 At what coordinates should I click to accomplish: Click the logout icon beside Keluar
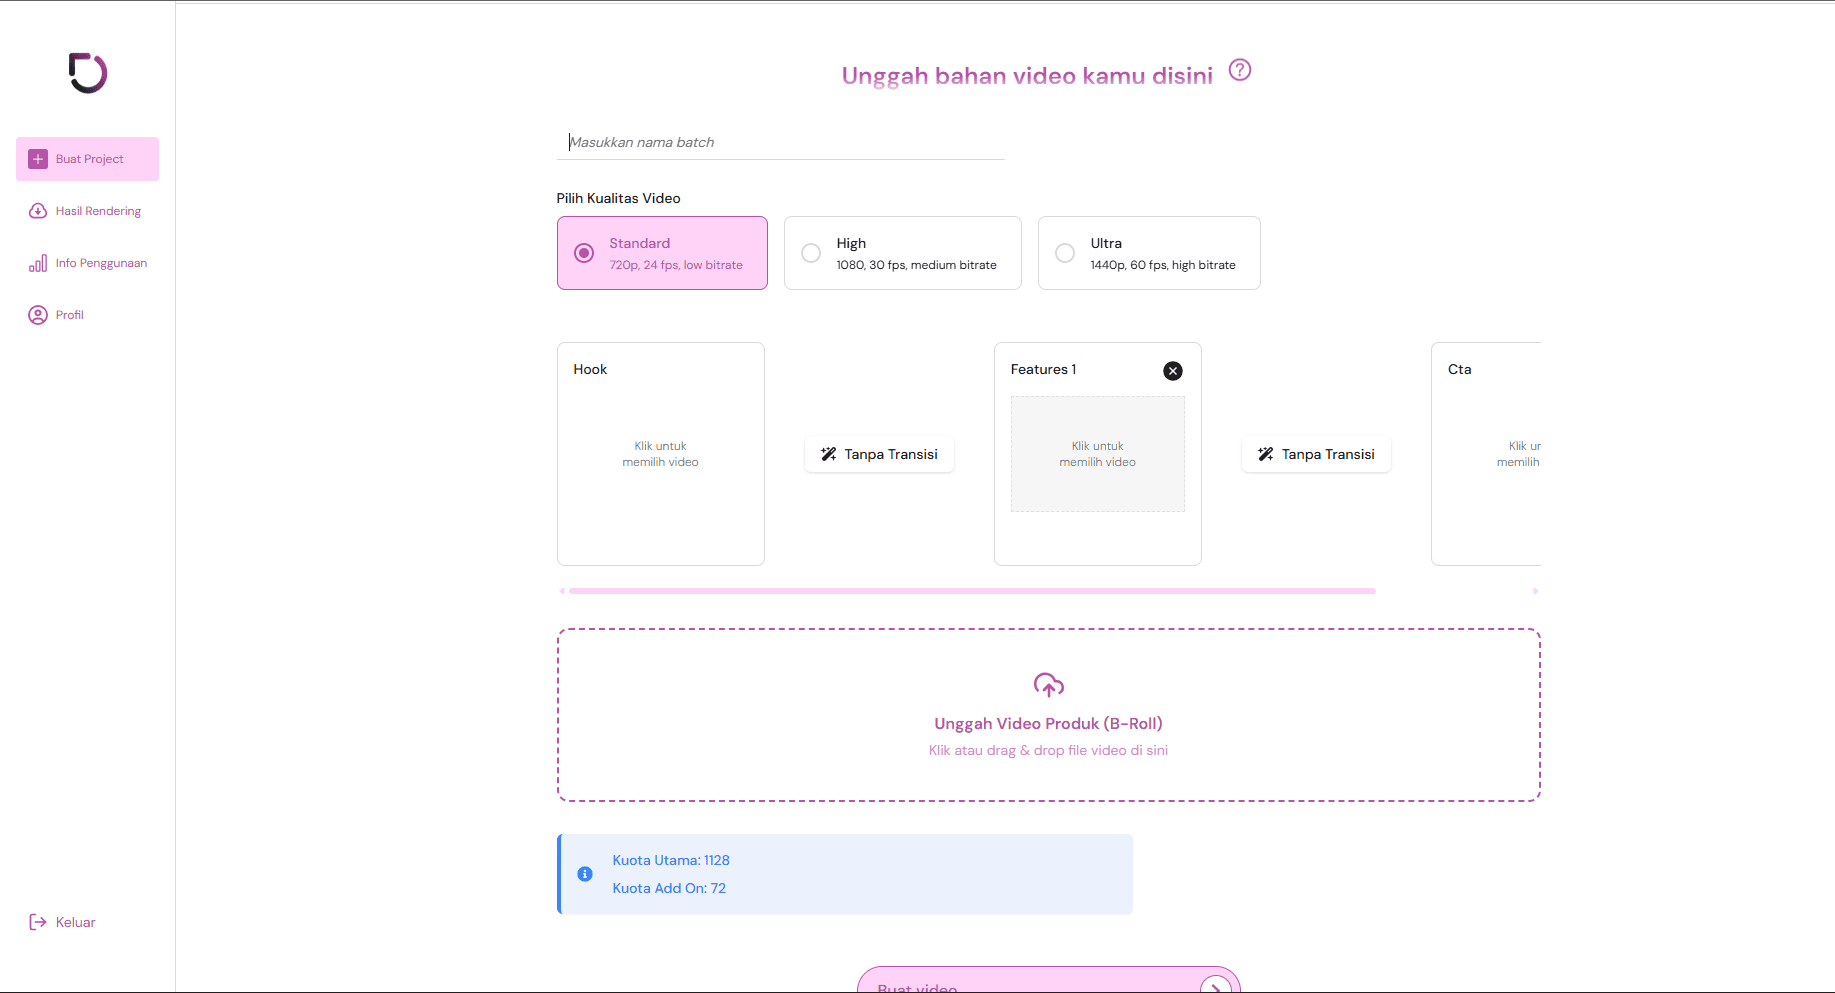click(x=38, y=922)
